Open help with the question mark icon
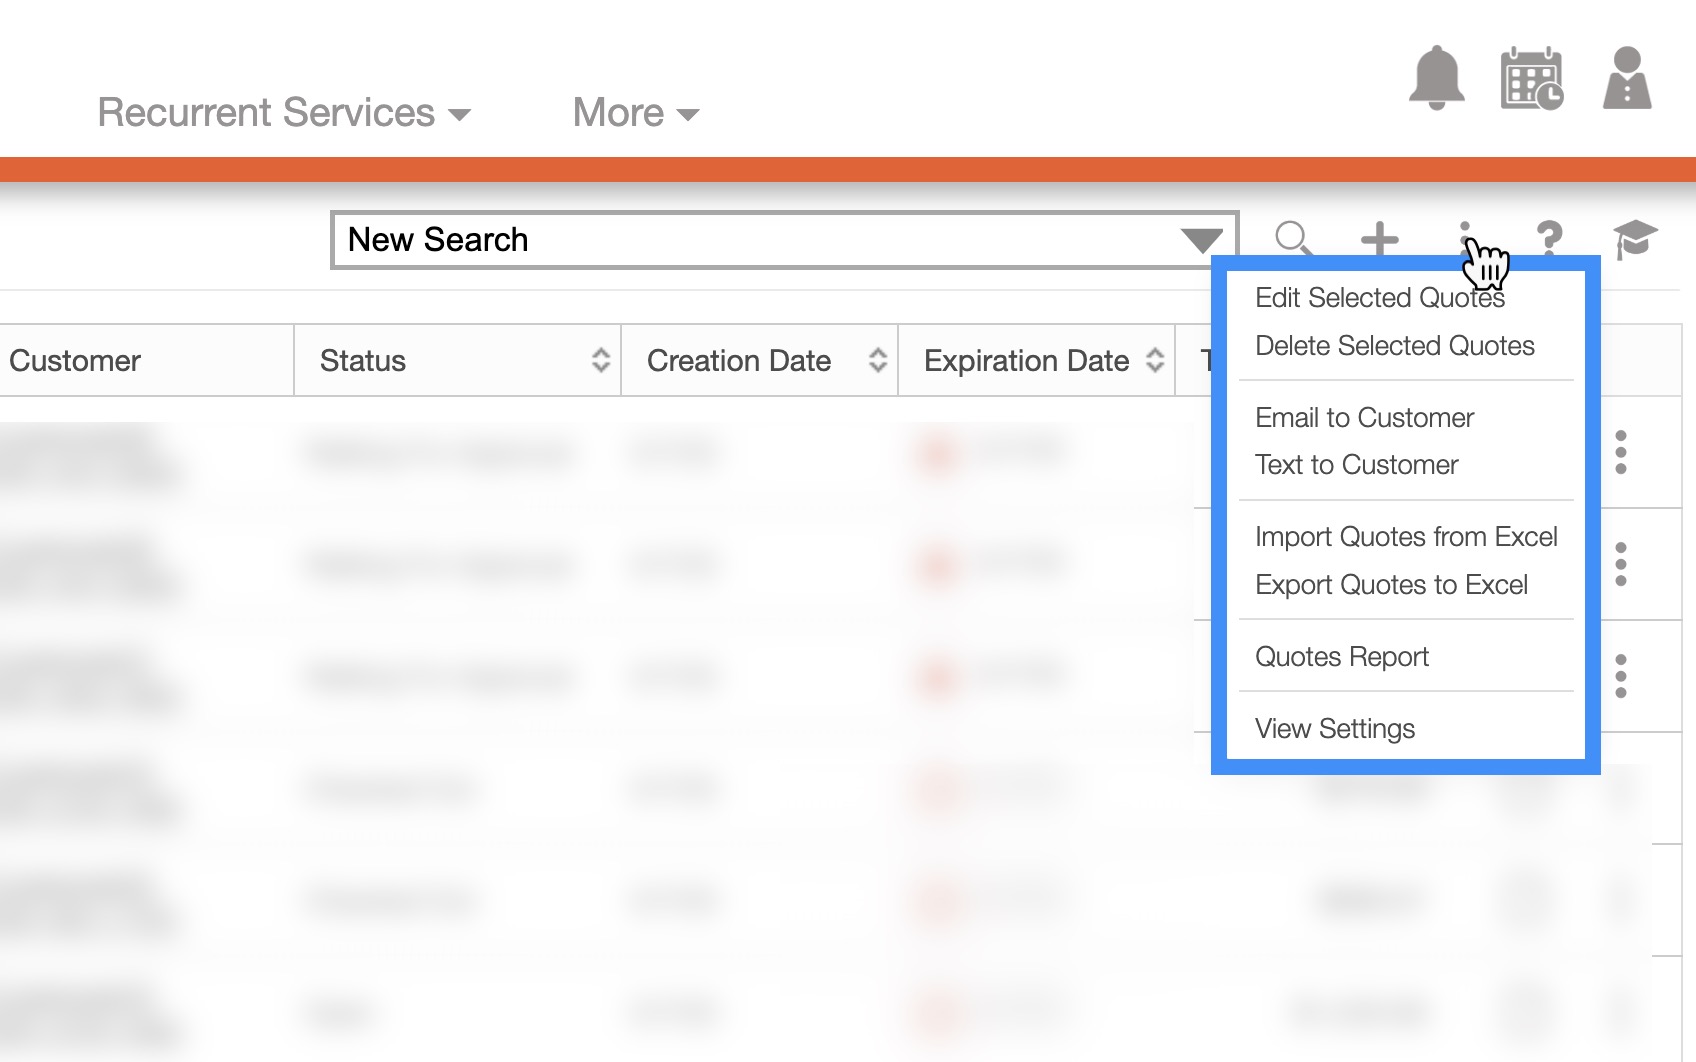The image size is (1696, 1062). point(1549,239)
